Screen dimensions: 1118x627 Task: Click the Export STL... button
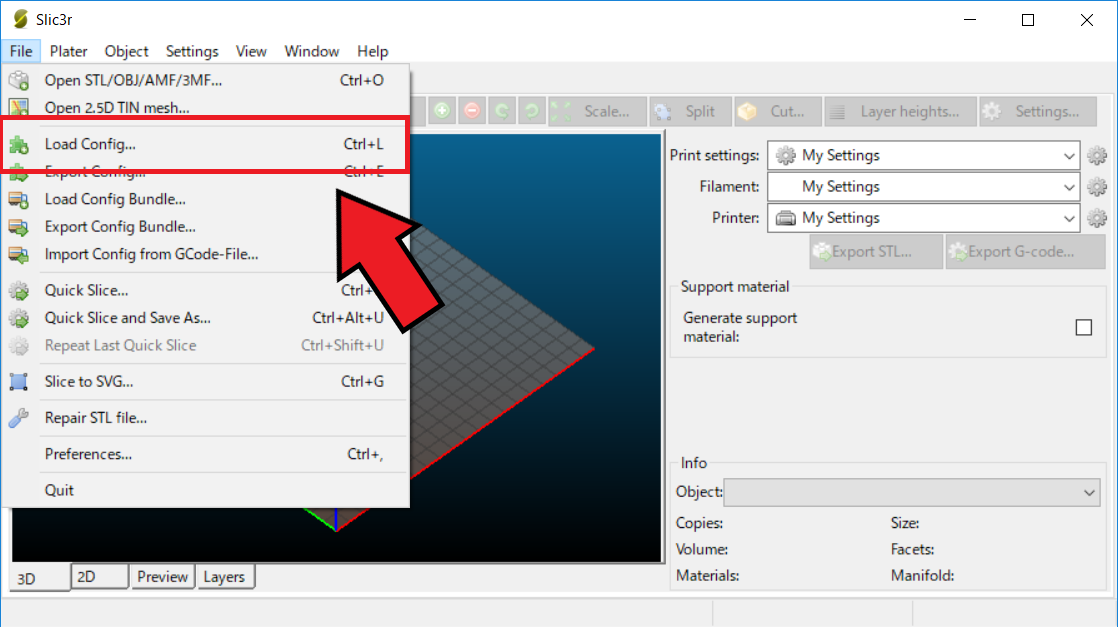click(x=876, y=252)
